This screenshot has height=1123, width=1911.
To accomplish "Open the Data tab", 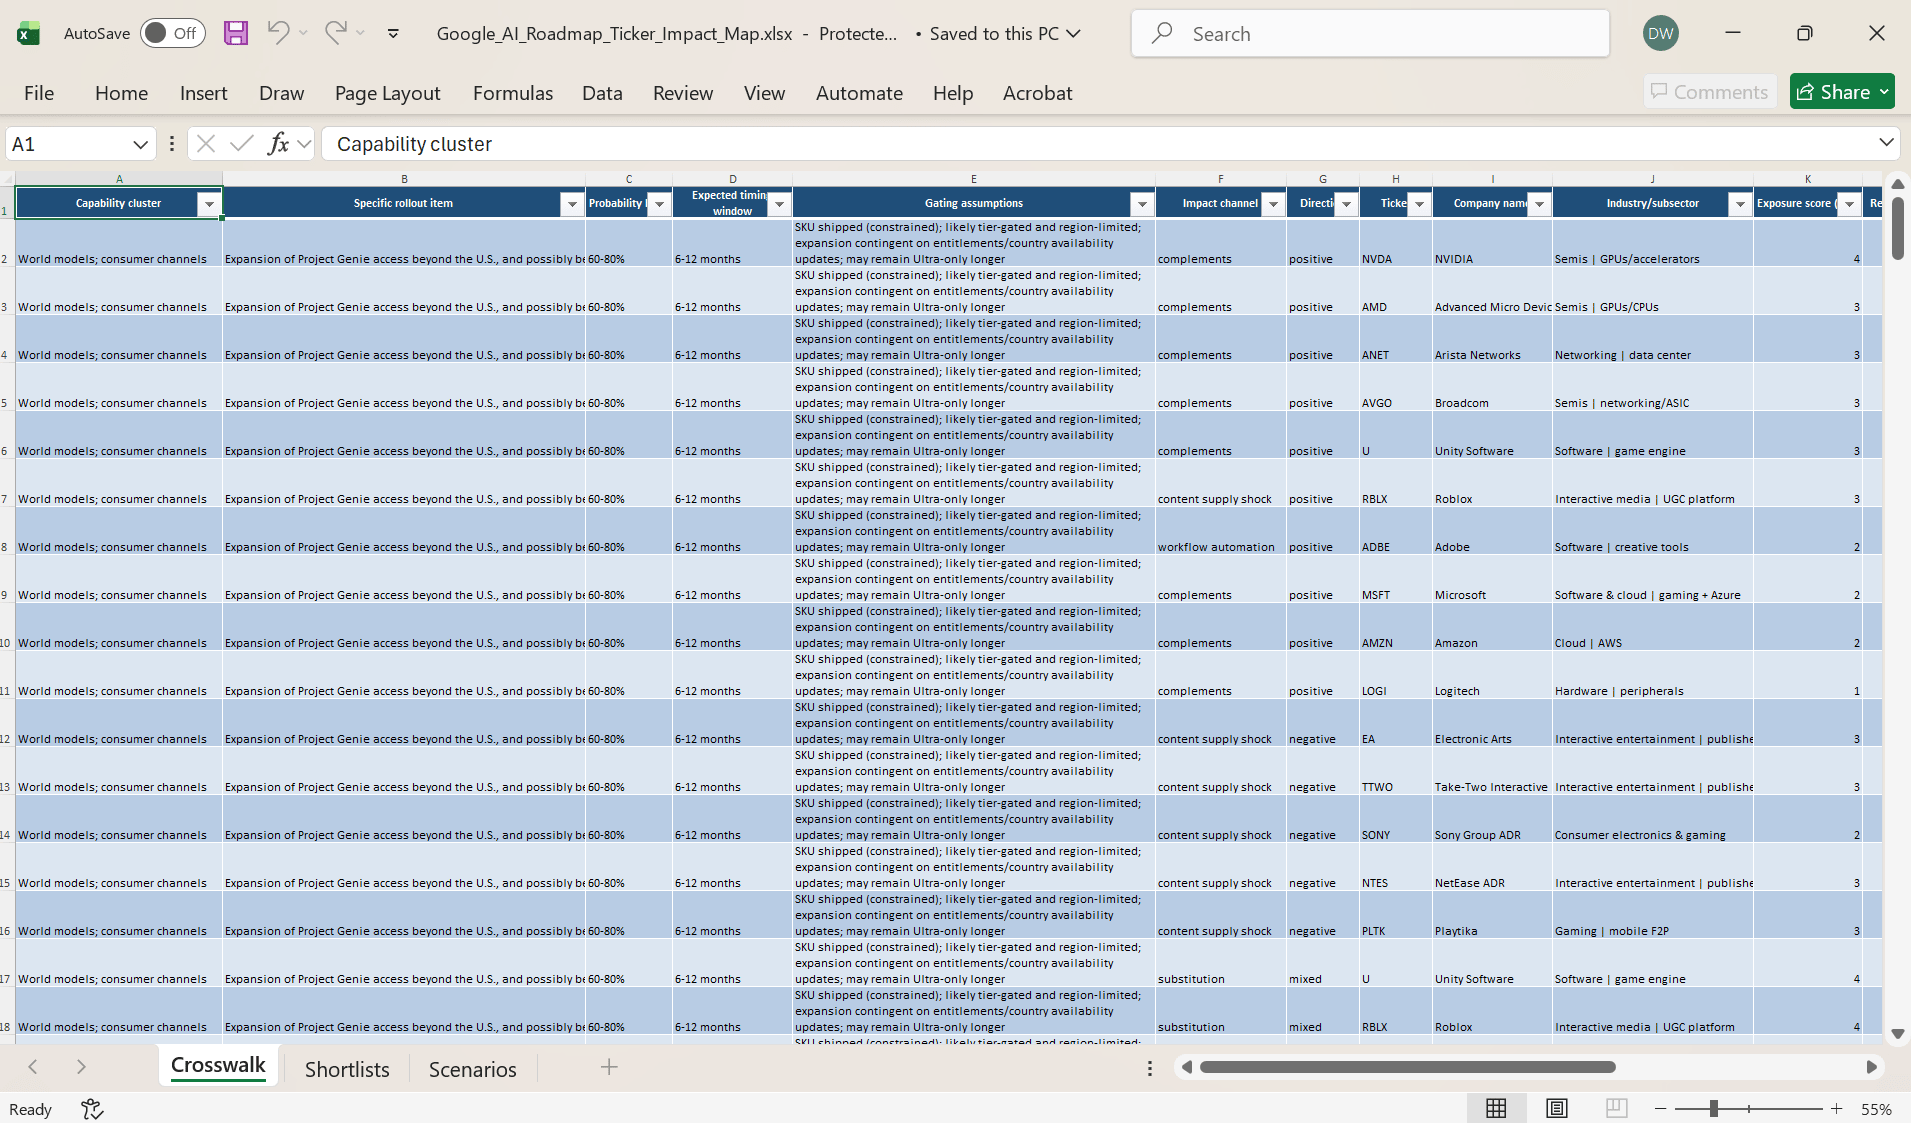I will coord(602,92).
